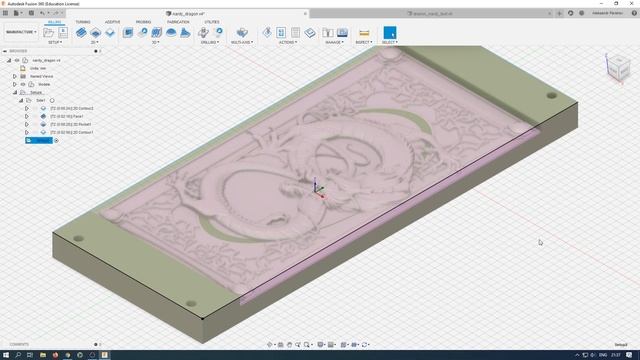Open the 3D dropdown menu
The height and width of the screenshot is (360, 640).
(x=155, y=42)
